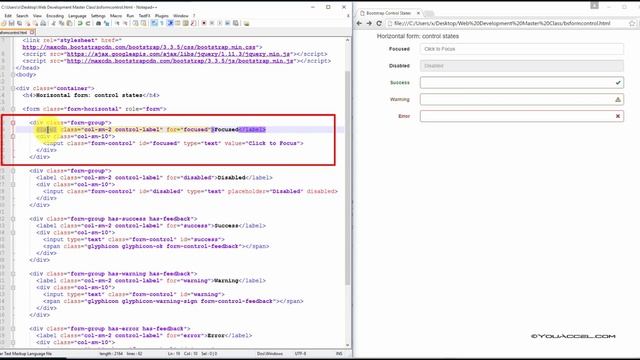Click the Paste clipboard icon

coord(69,23)
